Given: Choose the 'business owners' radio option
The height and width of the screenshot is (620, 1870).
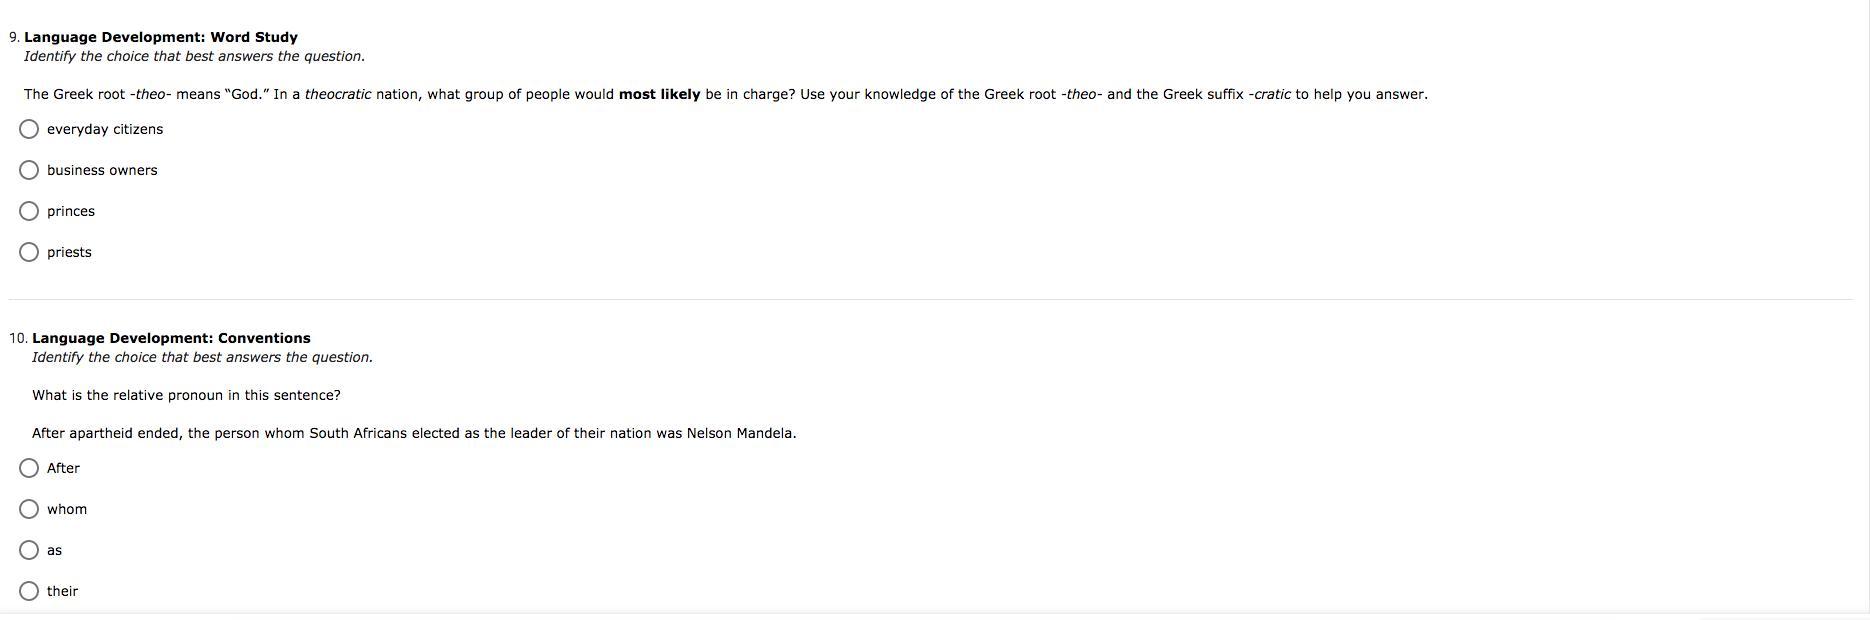Looking at the screenshot, I should 29,170.
